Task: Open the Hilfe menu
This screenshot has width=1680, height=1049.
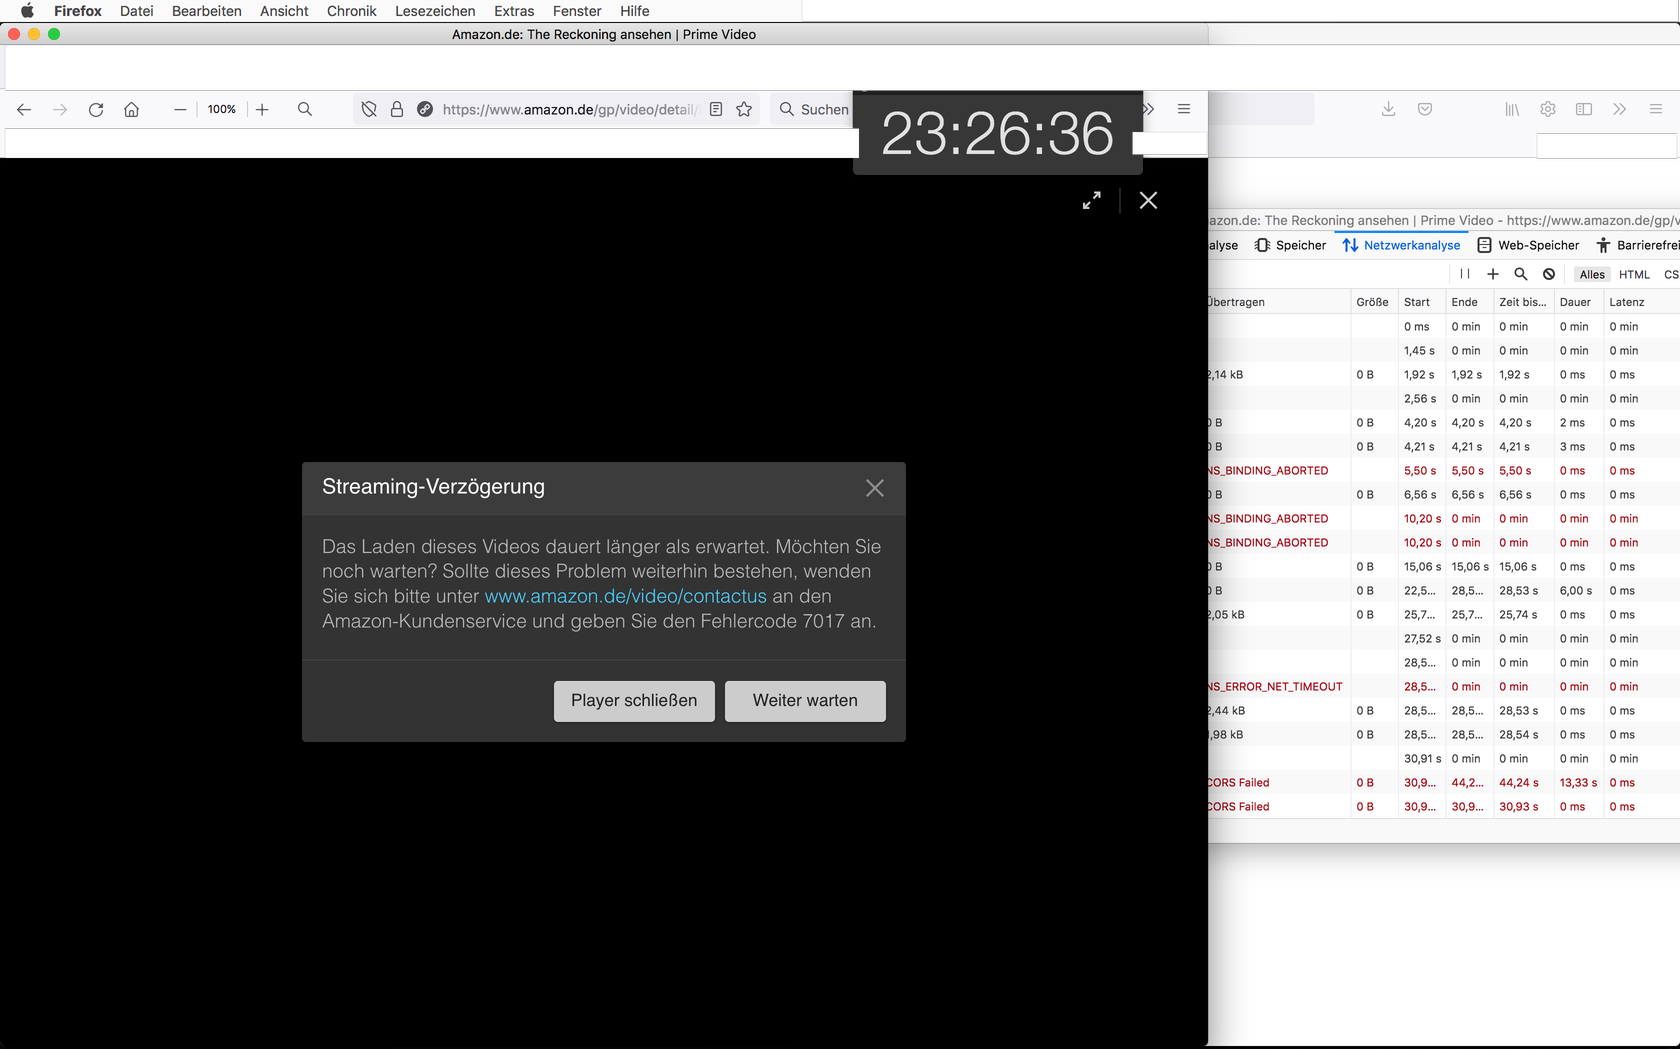Action: pos(634,11)
